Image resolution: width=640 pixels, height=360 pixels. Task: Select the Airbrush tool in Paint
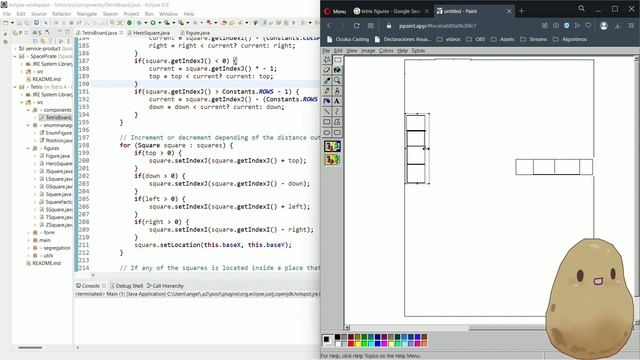coord(327,101)
